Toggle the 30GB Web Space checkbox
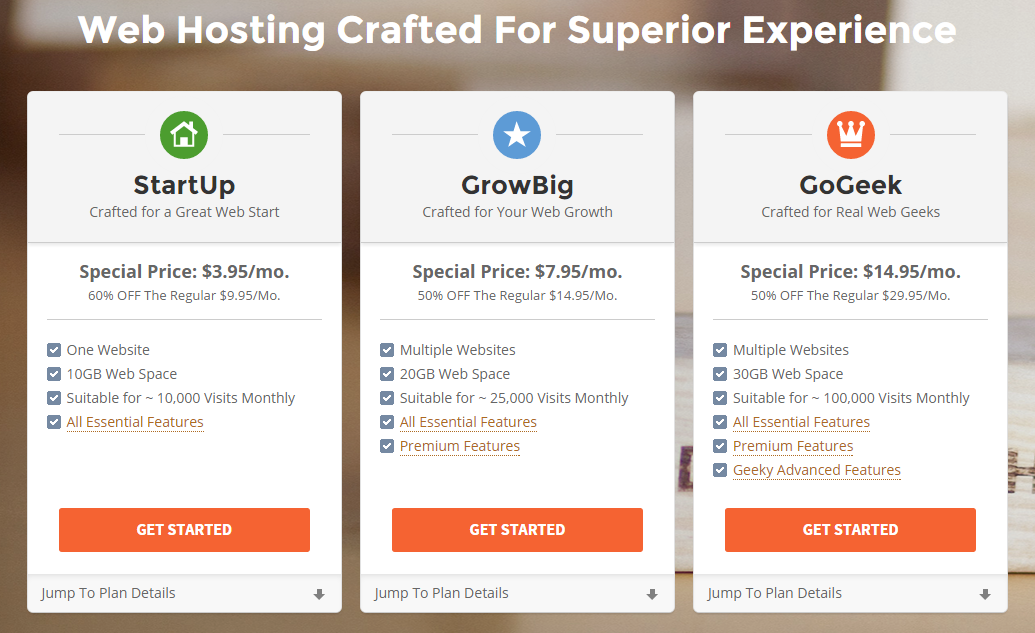The image size is (1035, 633). click(x=720, y=373)
